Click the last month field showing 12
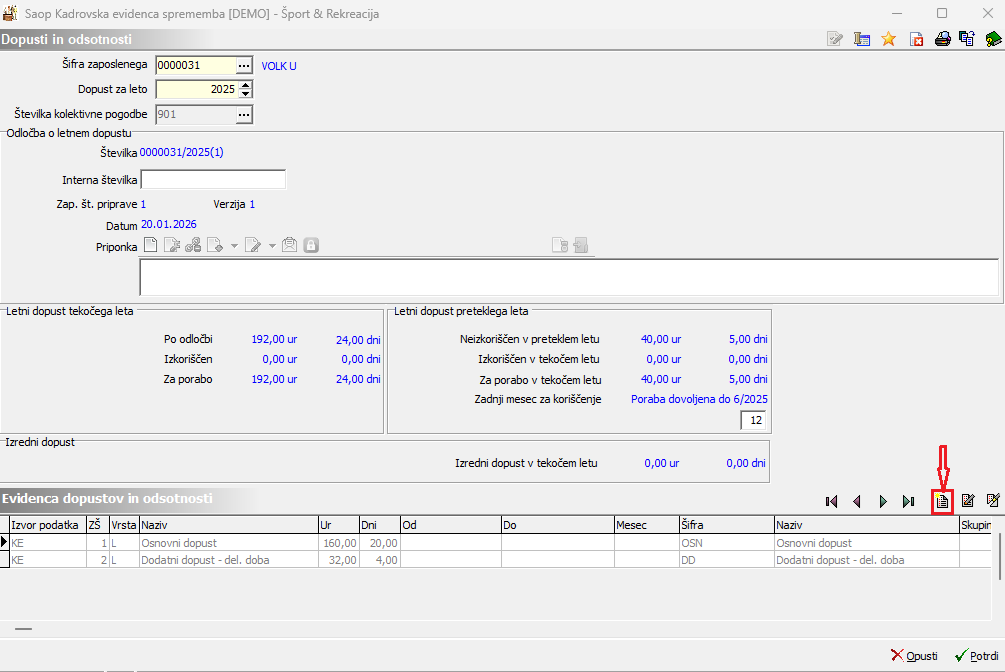This screenshot has width=1005, height=672. 752,421
